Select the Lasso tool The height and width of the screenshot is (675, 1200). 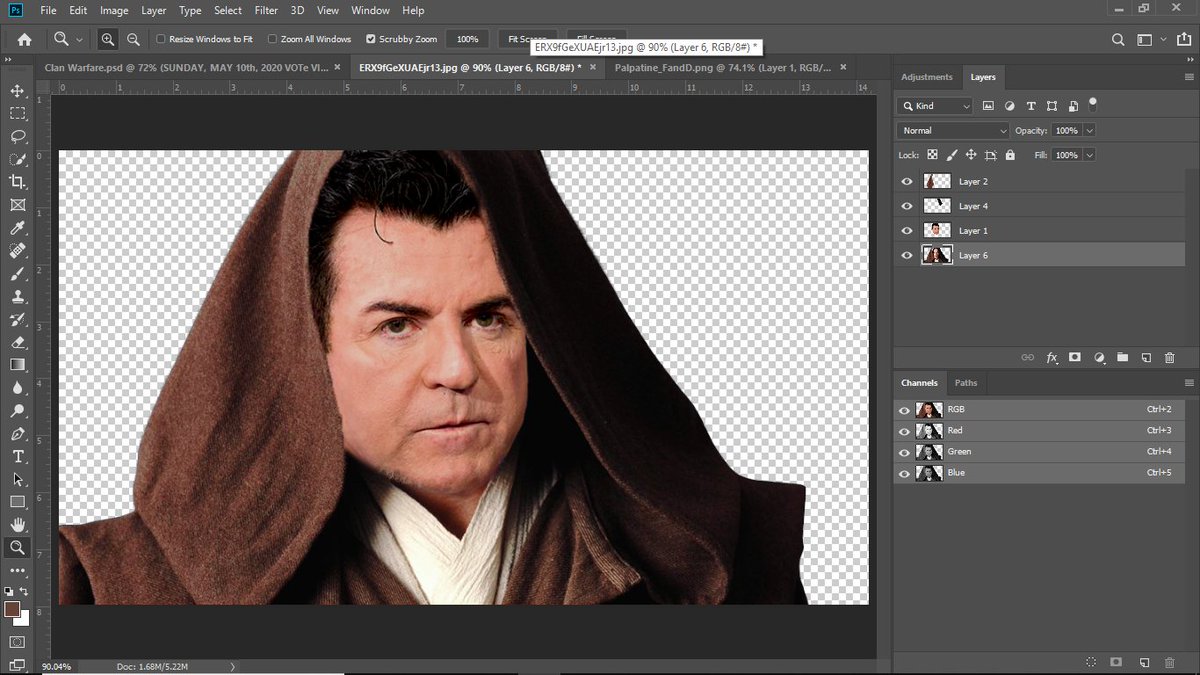tap(17, 136)
